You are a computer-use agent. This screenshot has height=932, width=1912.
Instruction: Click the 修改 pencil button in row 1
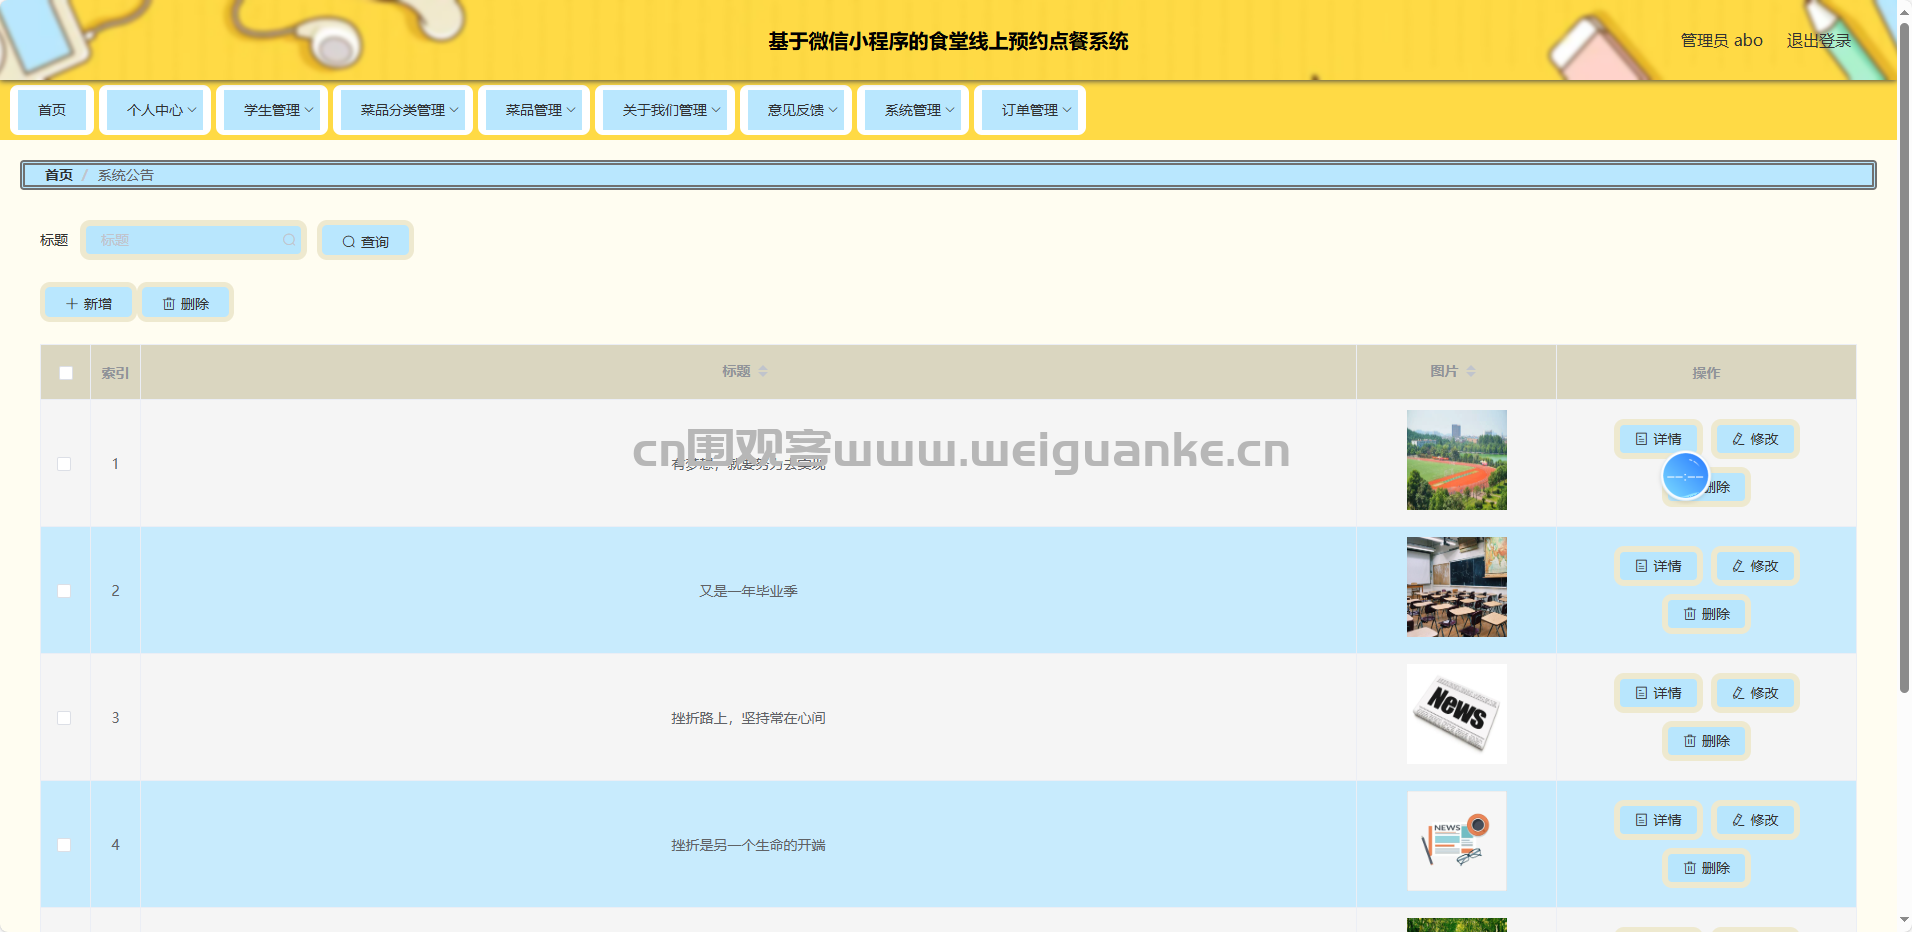(x=1755, y=439)
